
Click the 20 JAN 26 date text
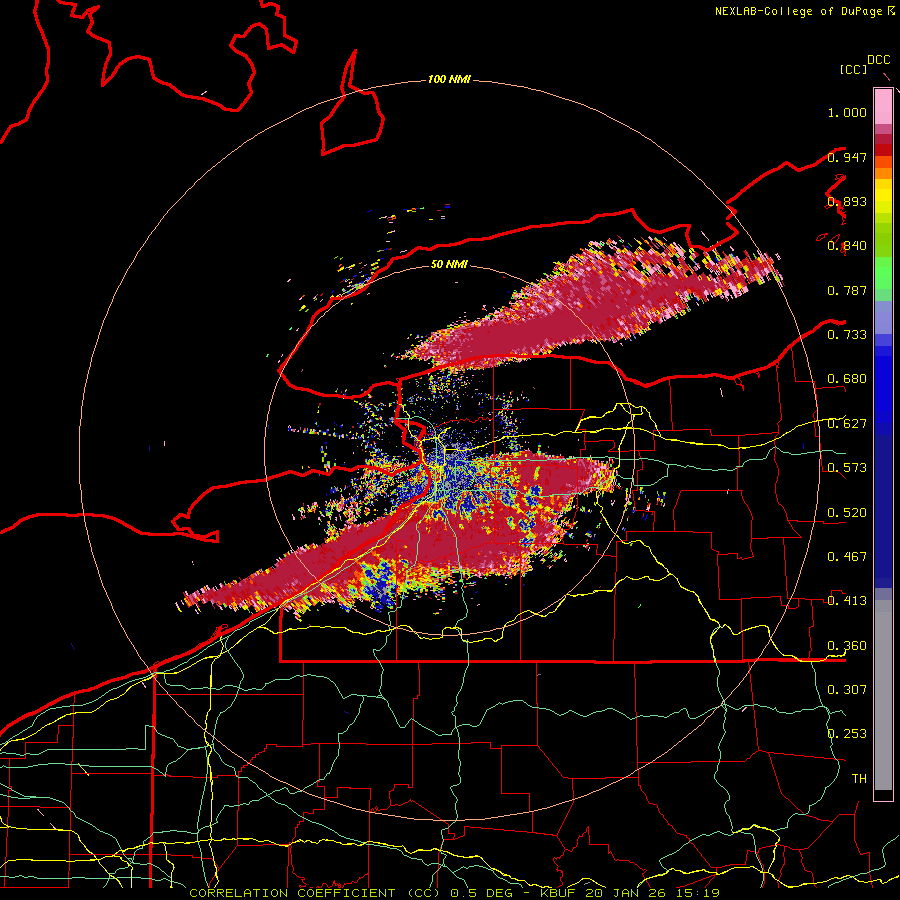tap(624, 893)
